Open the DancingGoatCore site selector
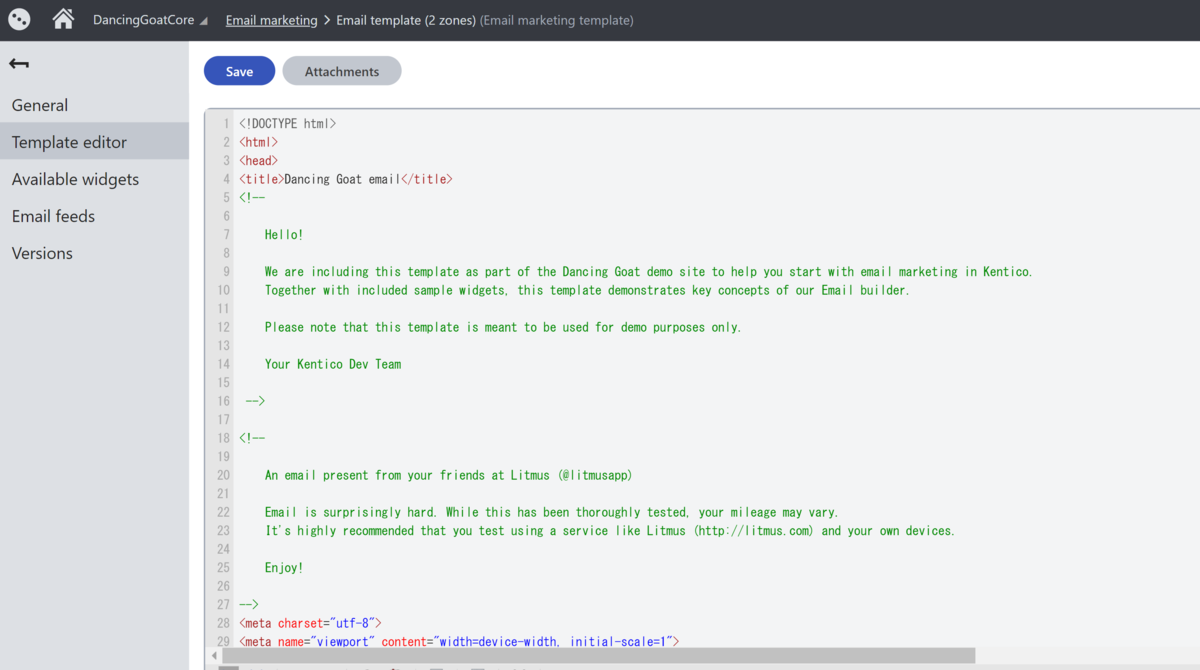This screenshot has width=1200, height=670. click(150, 20)
